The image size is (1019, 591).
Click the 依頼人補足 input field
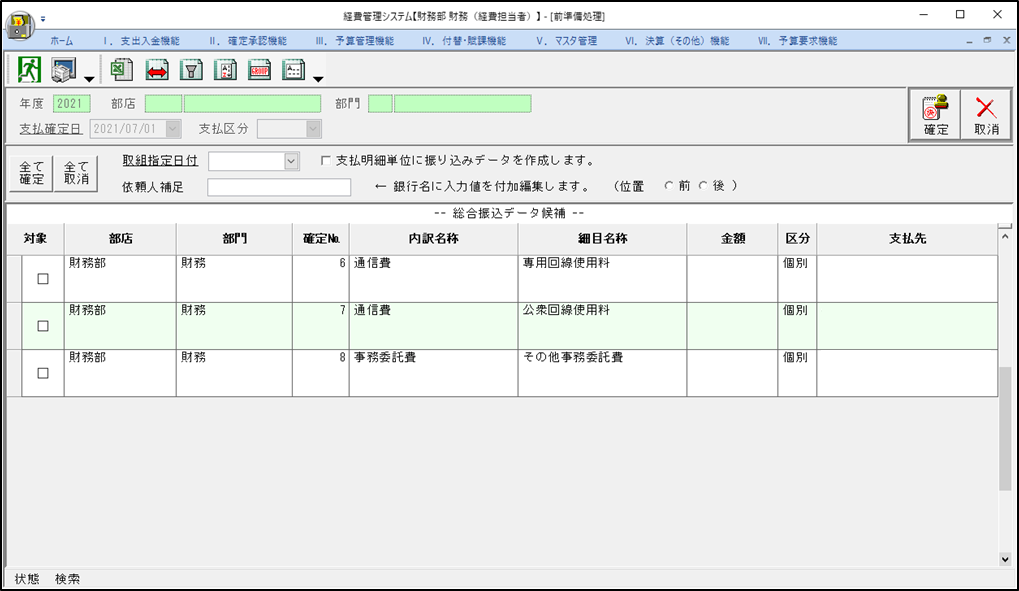point(279,187)
